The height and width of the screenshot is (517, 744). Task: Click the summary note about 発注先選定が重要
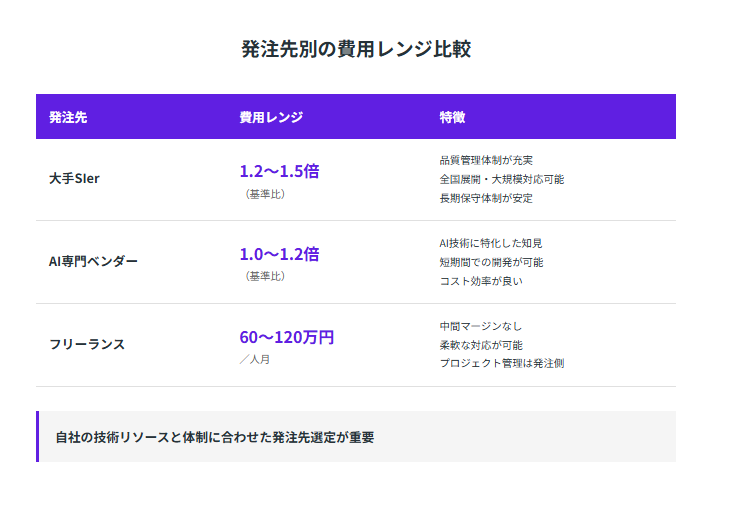pyautogui.click(x=215, y=437)
